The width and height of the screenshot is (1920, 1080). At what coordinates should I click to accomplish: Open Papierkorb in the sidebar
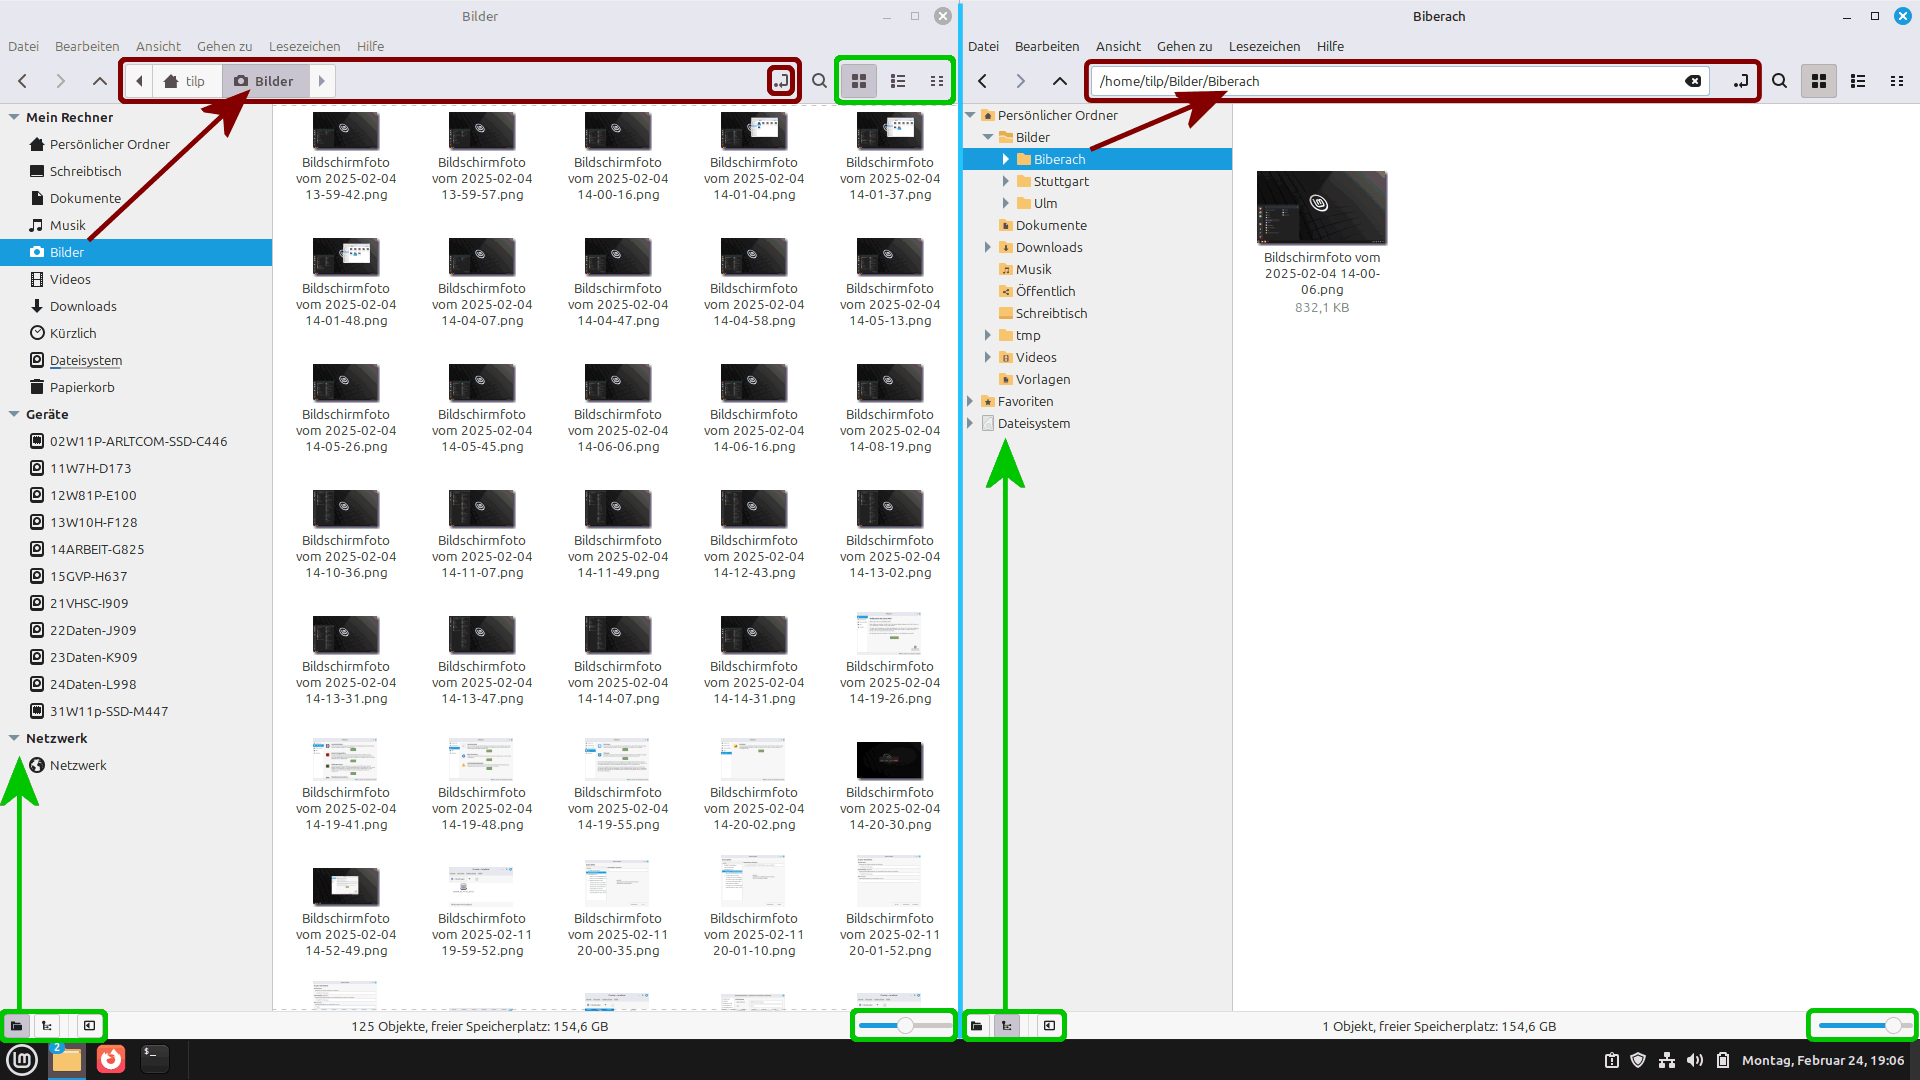pos(82,387)
